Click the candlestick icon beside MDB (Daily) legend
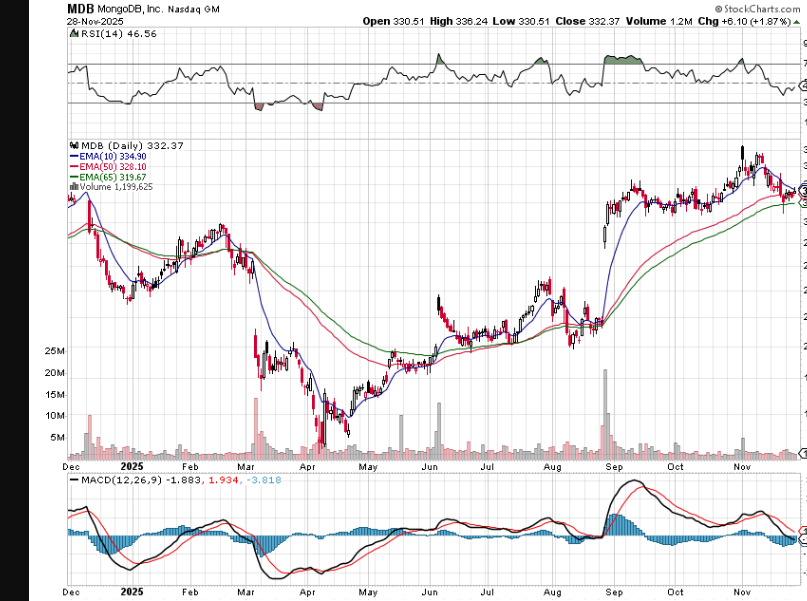The width and height of the screenshot is (807, 601). [76, 145]
